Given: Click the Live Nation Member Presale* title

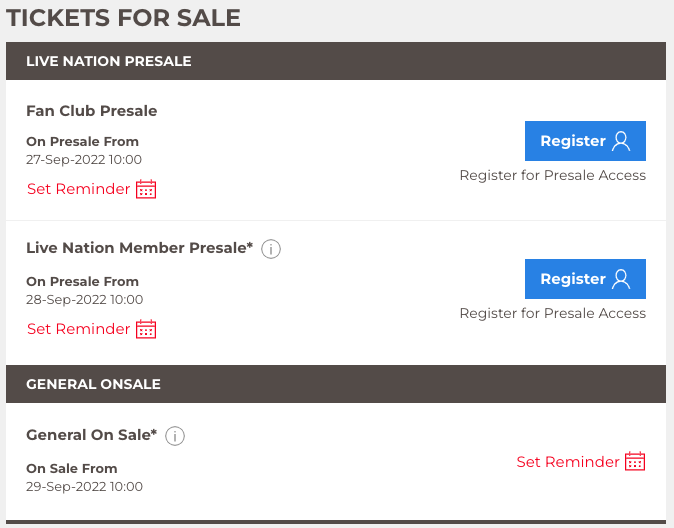Looking at the screenshot, I should [x=139, y=248].
